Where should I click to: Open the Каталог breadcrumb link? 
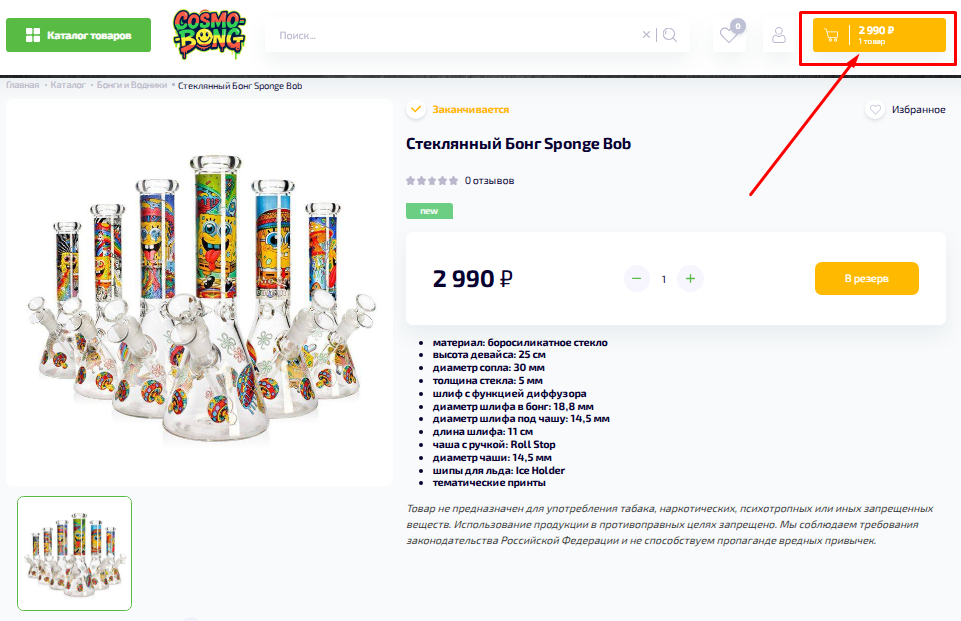pos(67,85)
